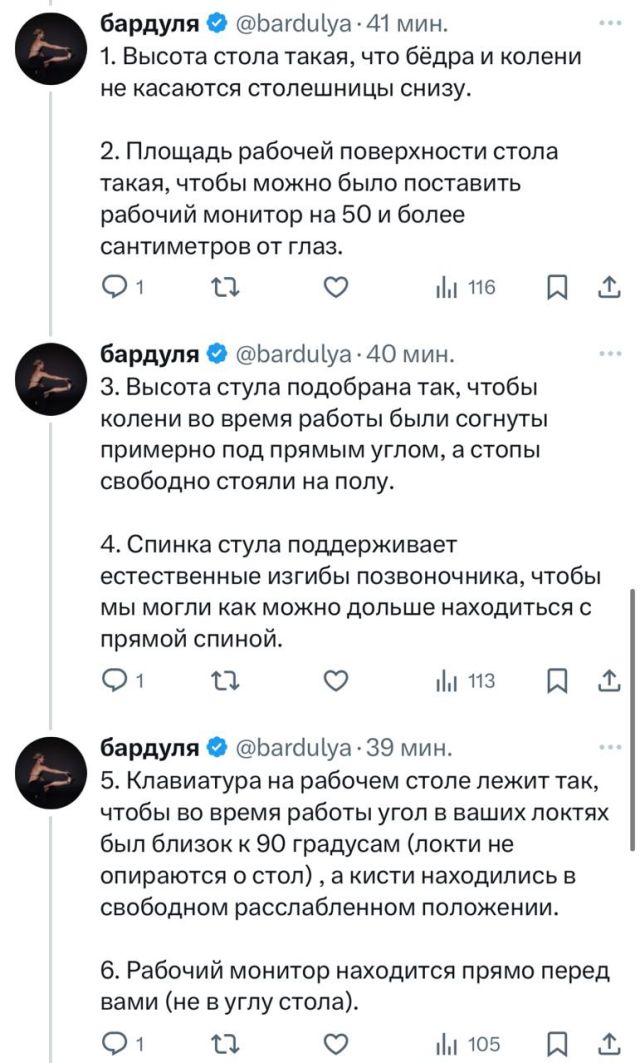The height and width of the screenshot is (1063, 640).
Task: Like the first tweet about table height
Action: [337, 289]
